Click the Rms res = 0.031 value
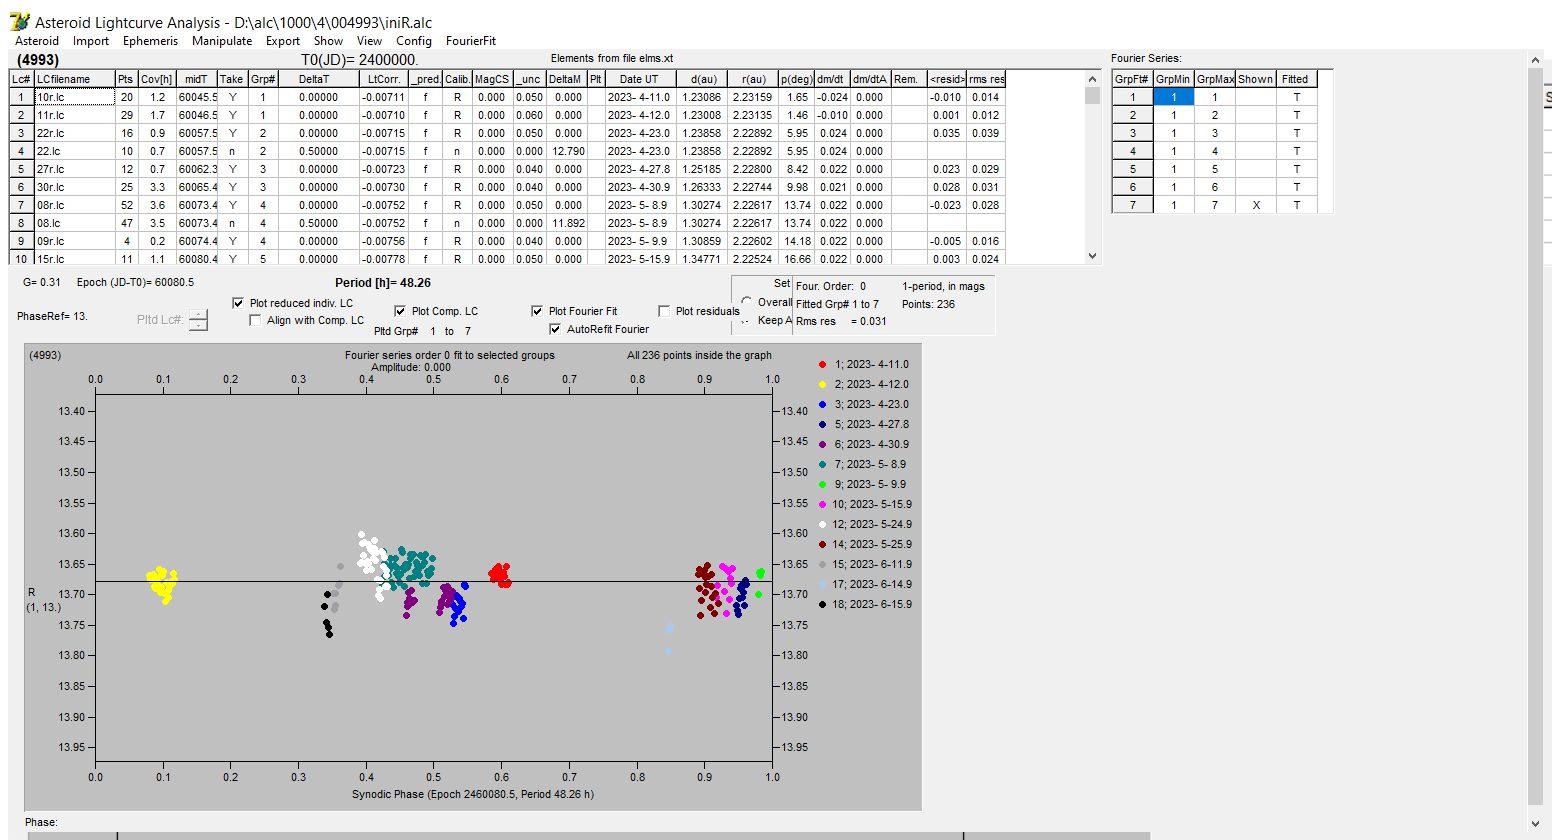The width and height of the screenshot is (1552, 840). pos(841,321)
